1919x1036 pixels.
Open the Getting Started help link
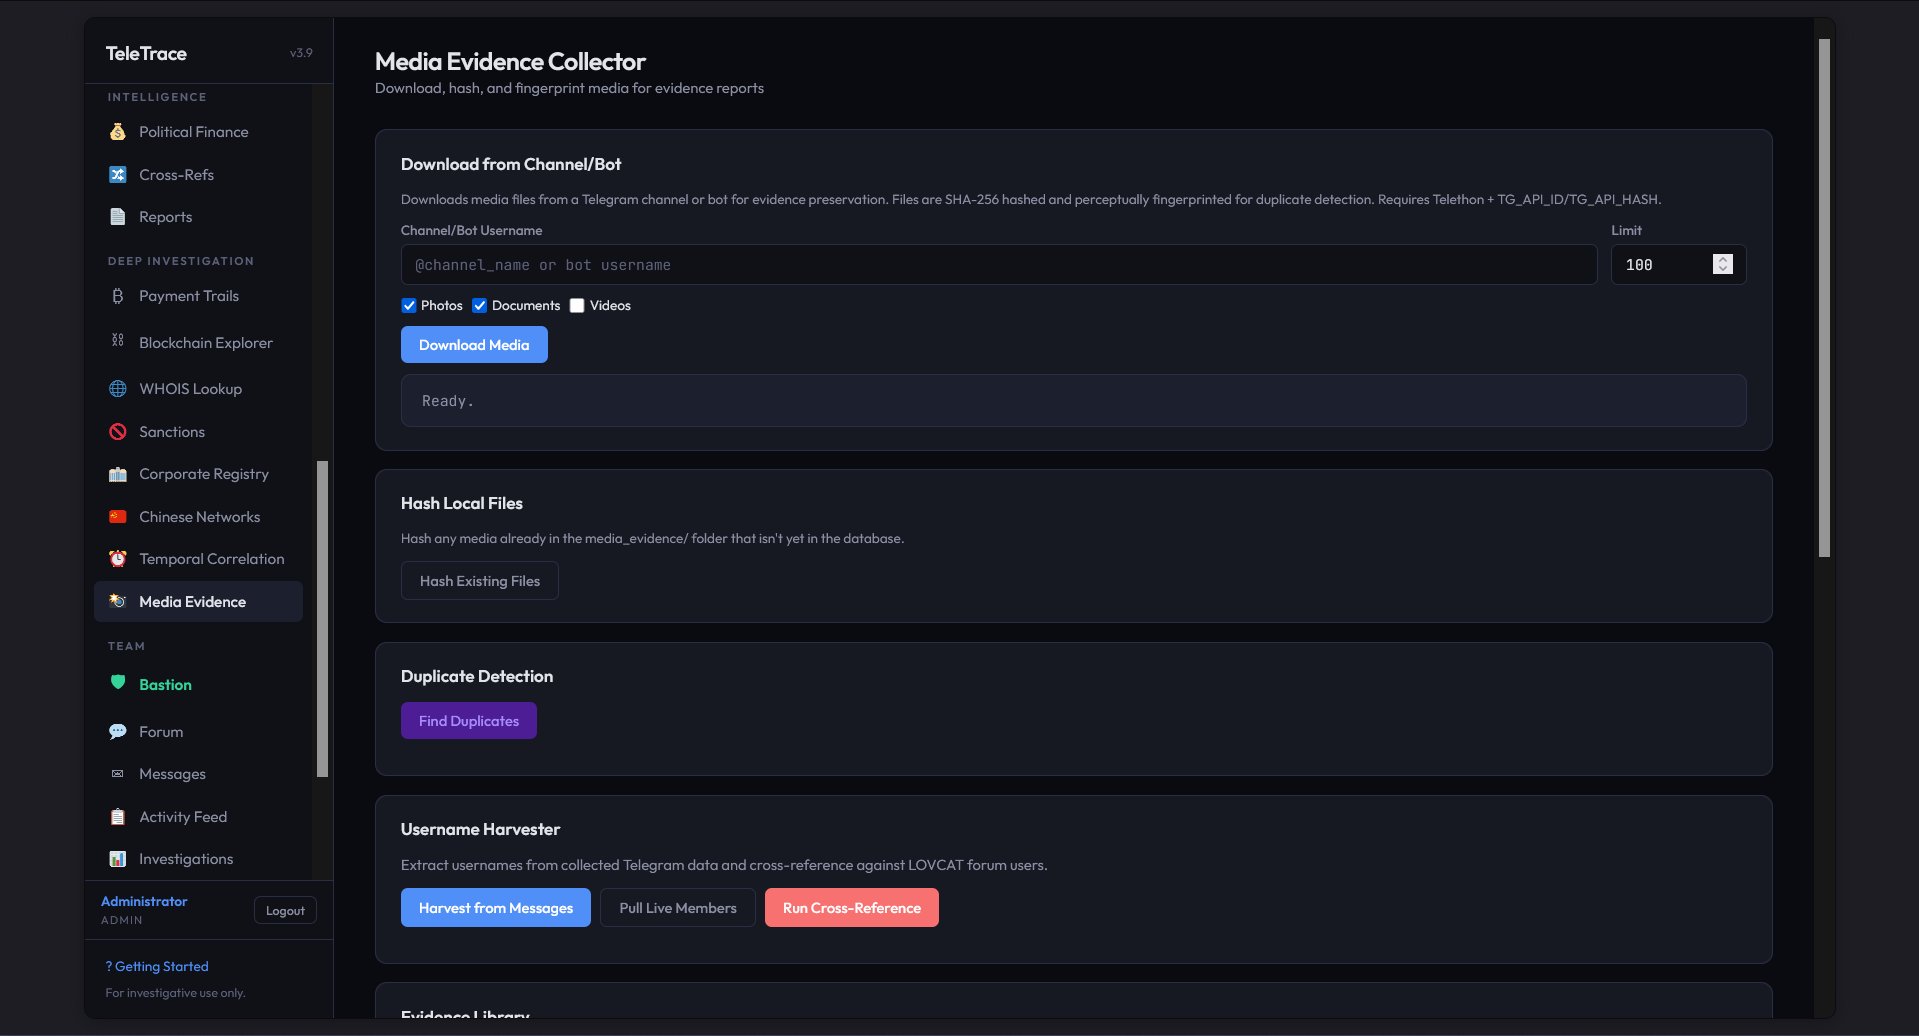click(157, 967)
